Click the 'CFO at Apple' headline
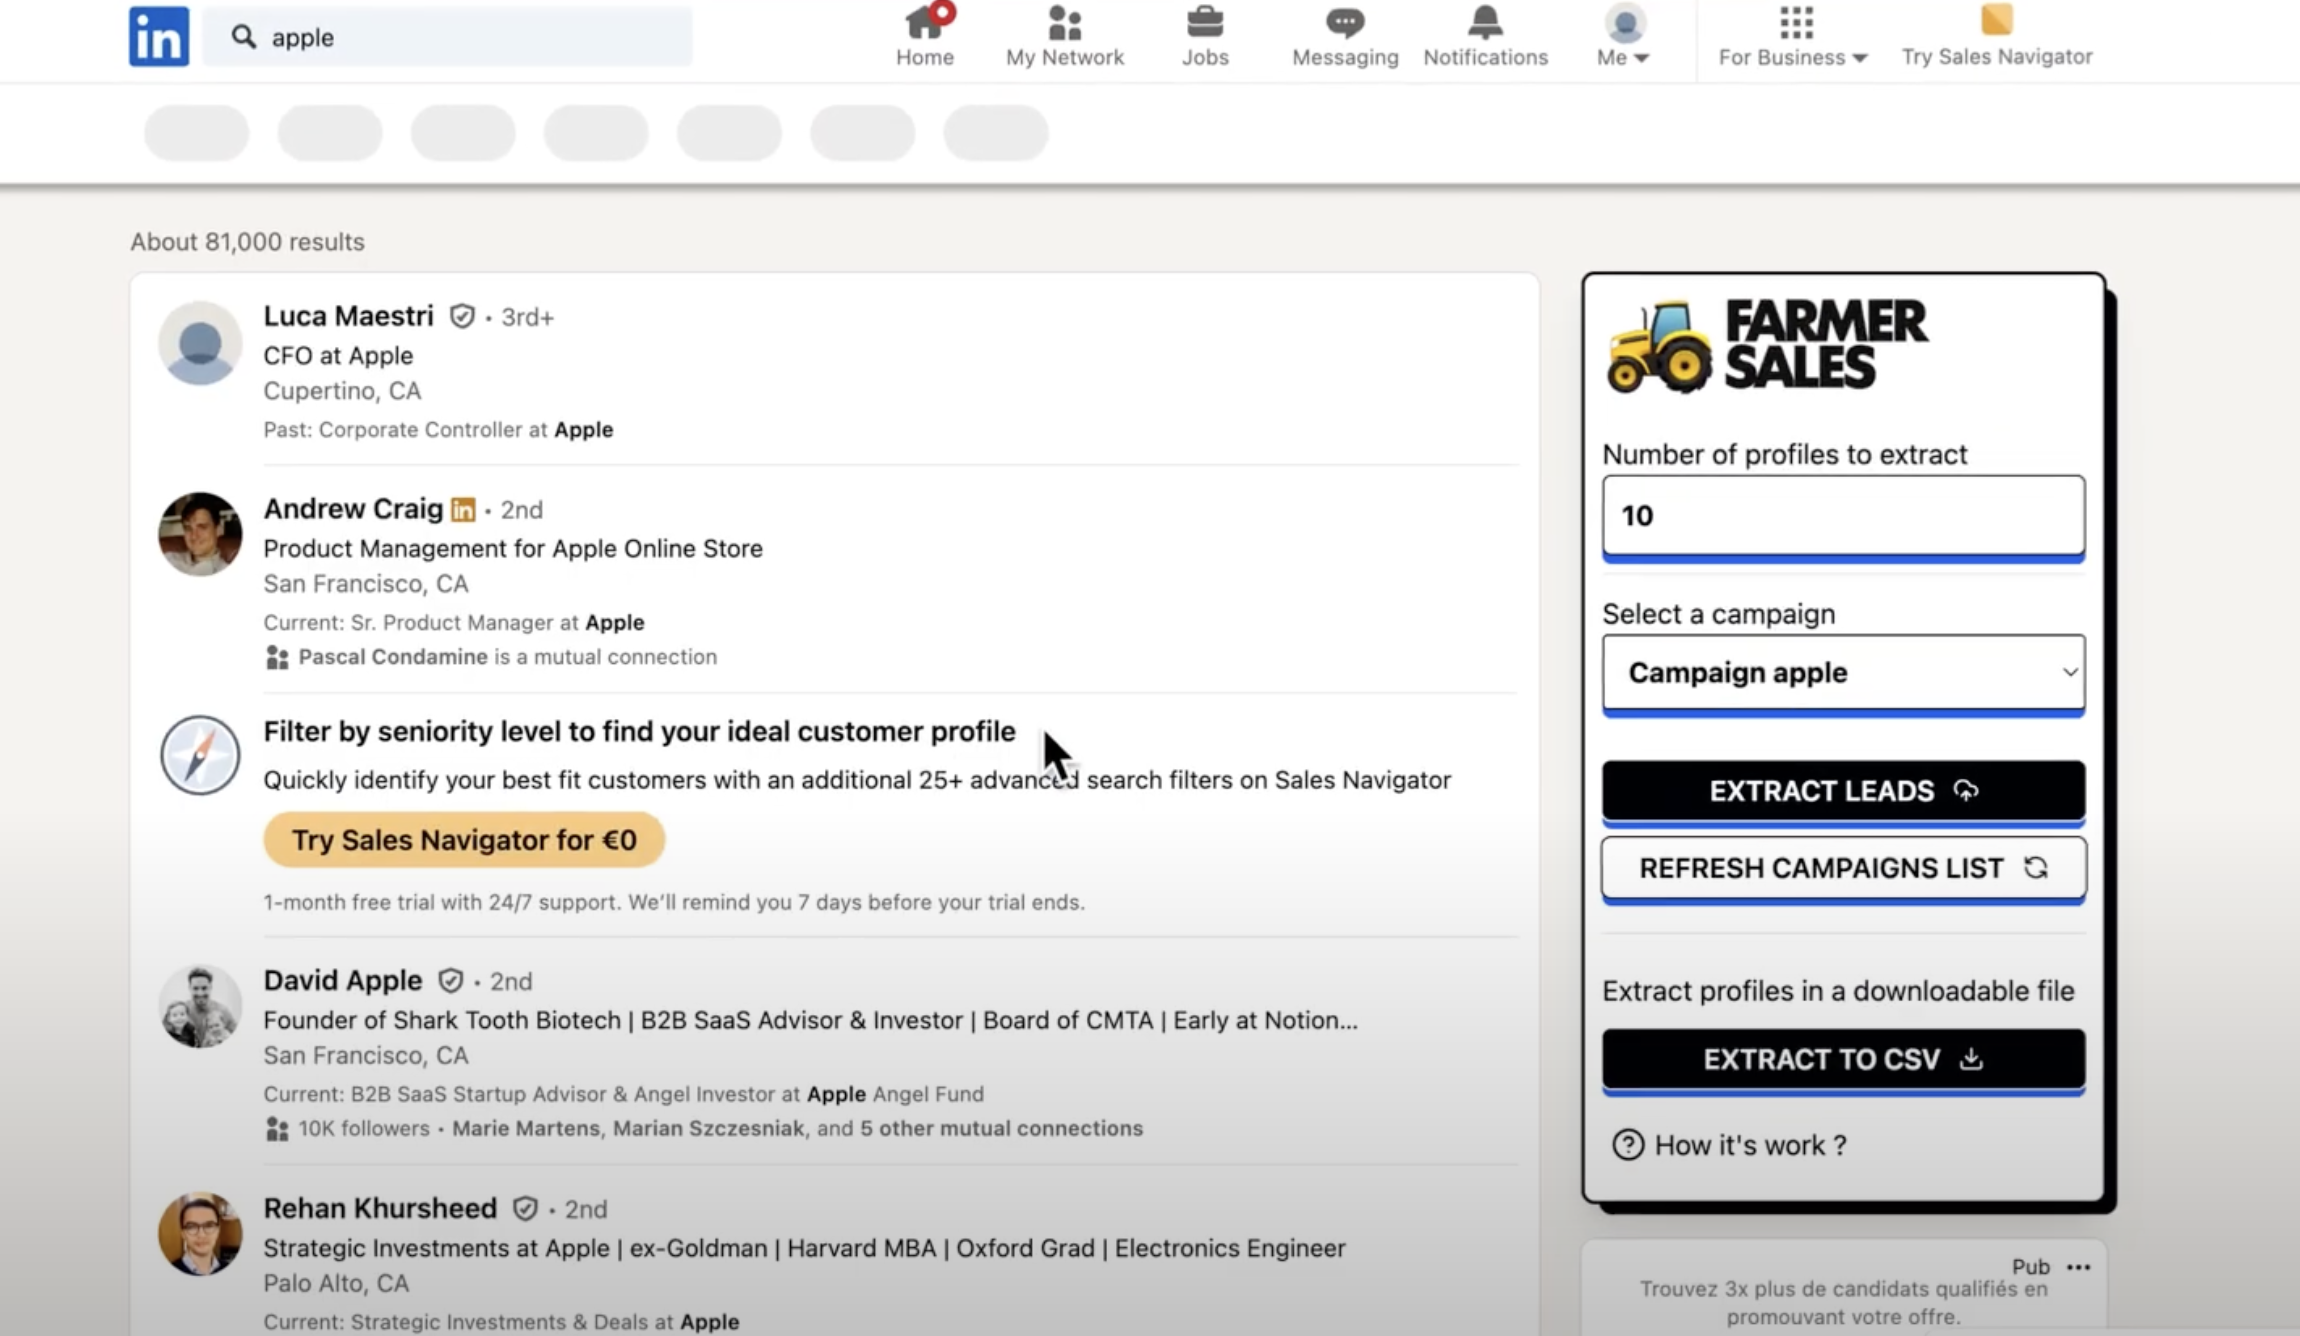This screenshot has width=2300, height=1336. (338, 356)
